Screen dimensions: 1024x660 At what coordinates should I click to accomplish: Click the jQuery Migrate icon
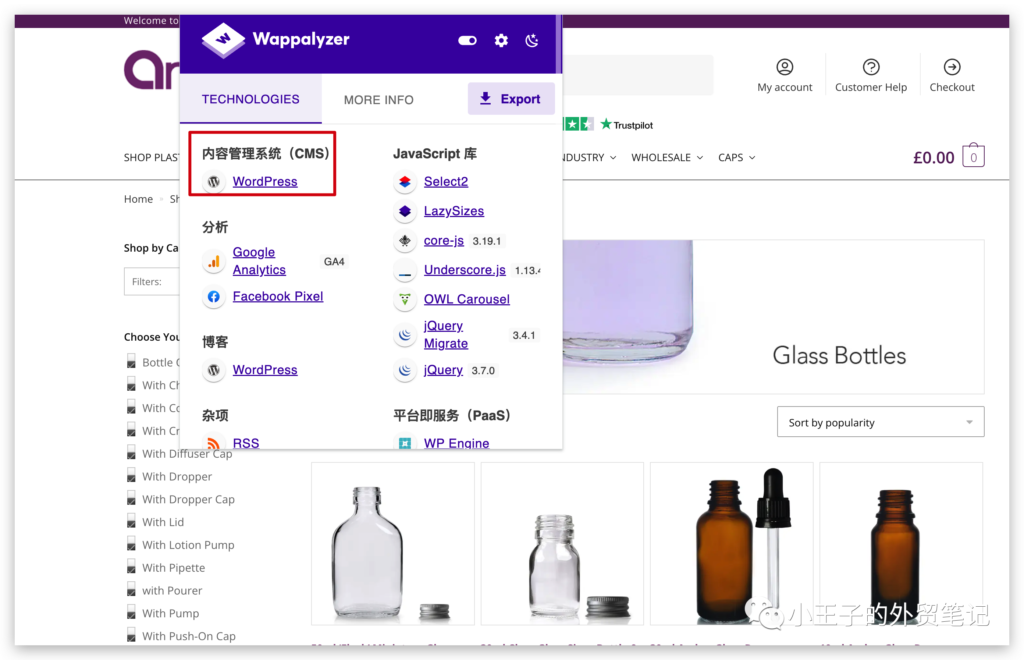405,335
